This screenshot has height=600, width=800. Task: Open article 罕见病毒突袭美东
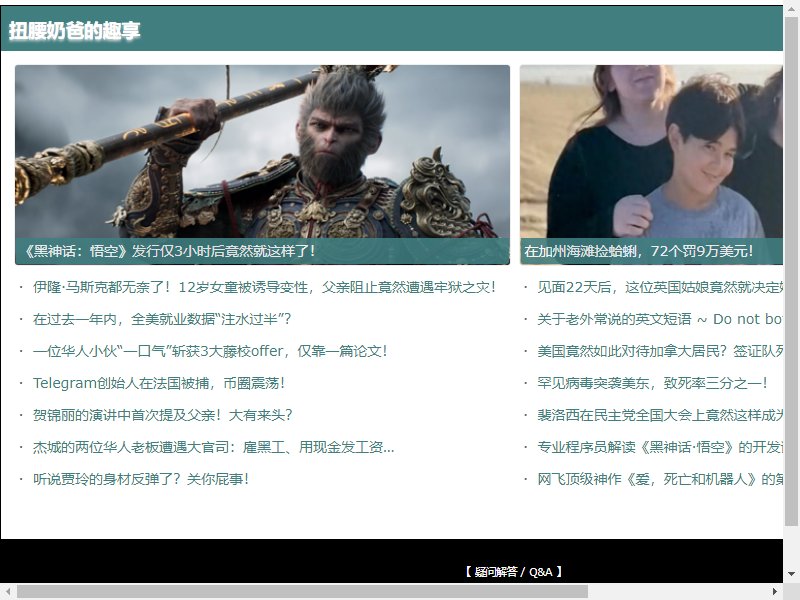click(652, 383)
